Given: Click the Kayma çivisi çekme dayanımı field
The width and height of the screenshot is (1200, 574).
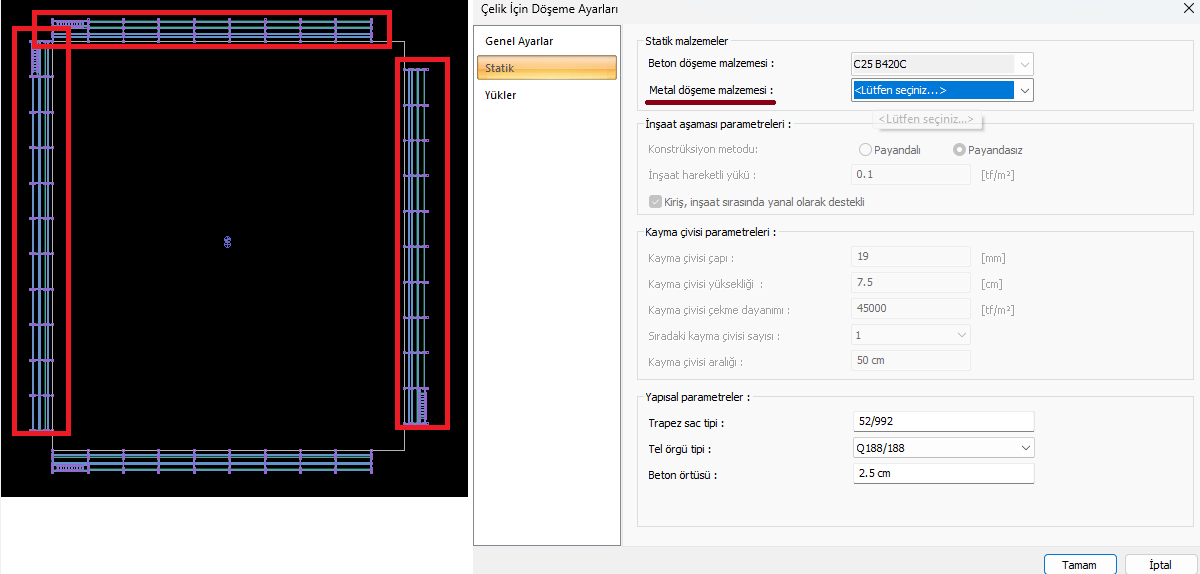Looking at the screenshot, I should pyautogui.click(x=910, y=309).
